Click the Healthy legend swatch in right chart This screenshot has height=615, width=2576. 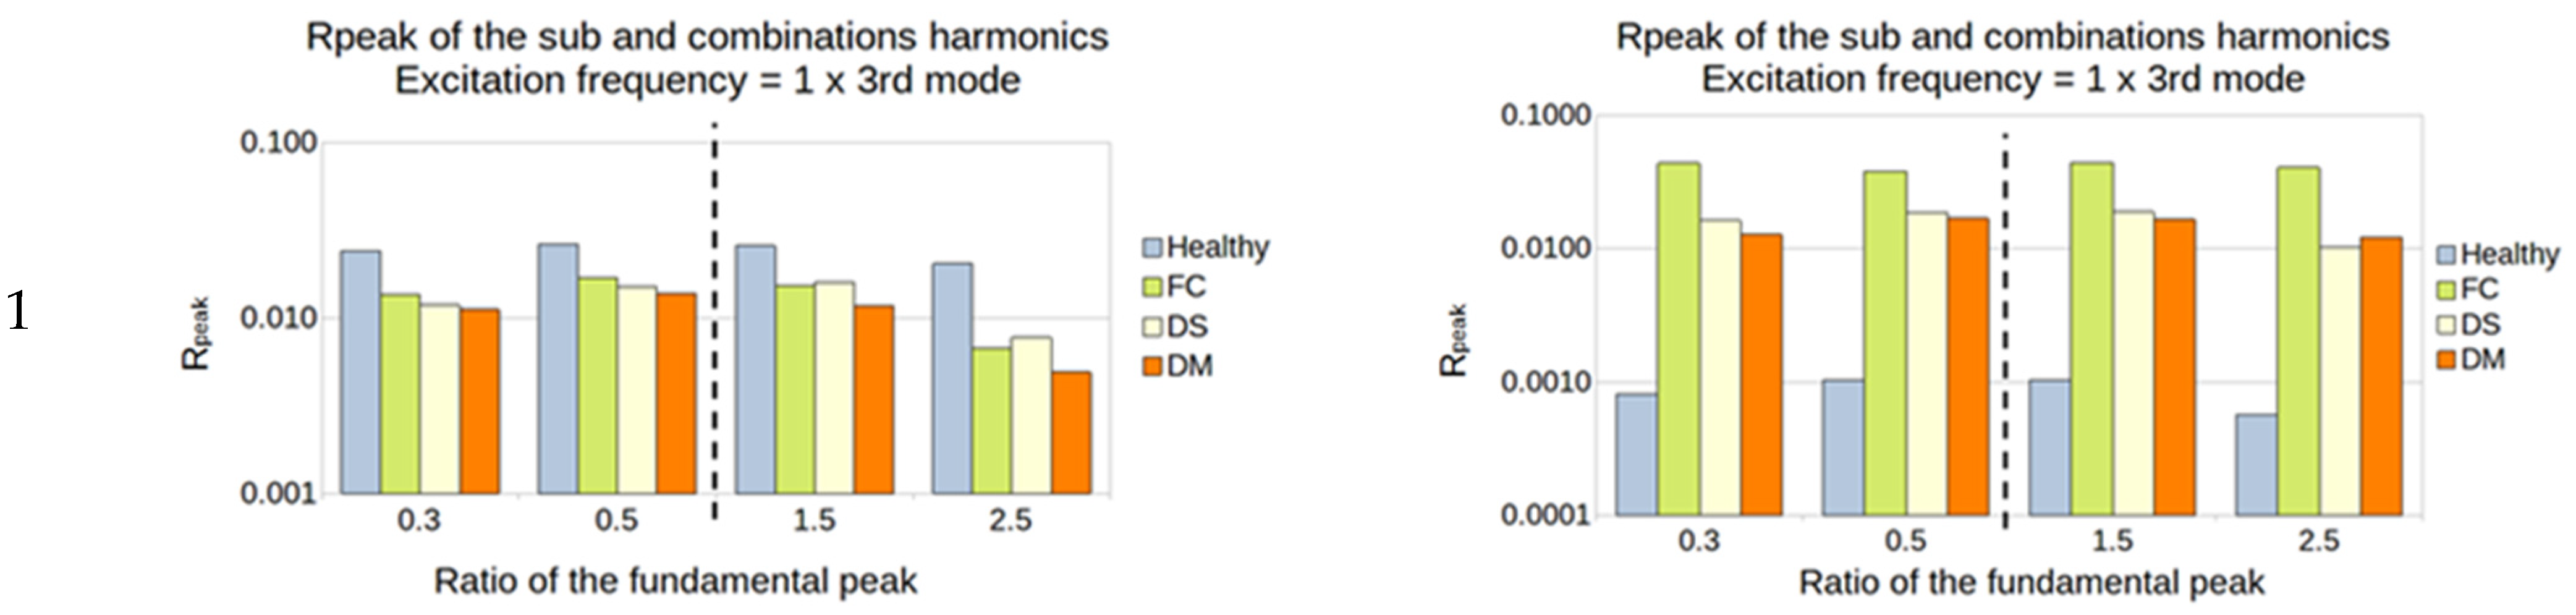coord(2446,255)
